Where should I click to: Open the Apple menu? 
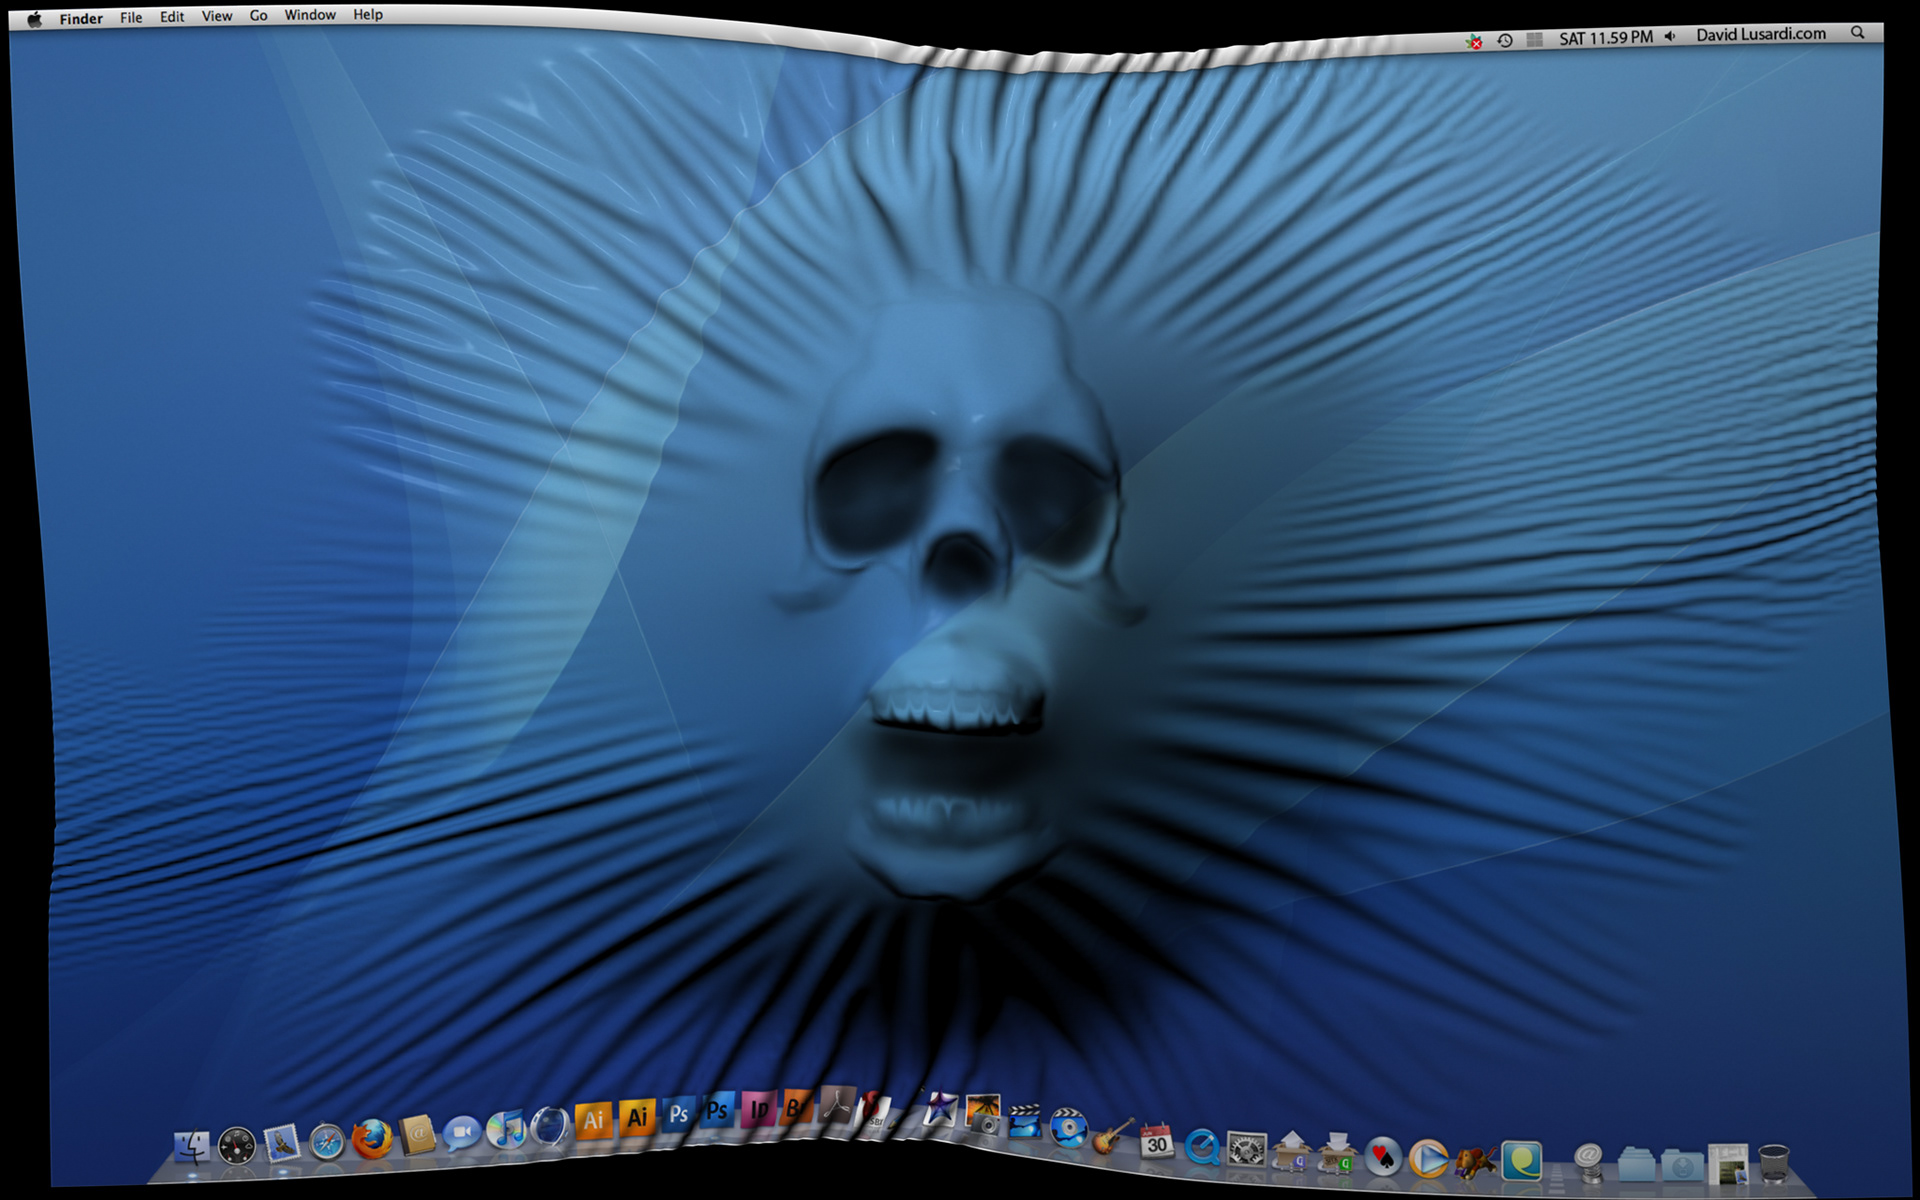35,19
